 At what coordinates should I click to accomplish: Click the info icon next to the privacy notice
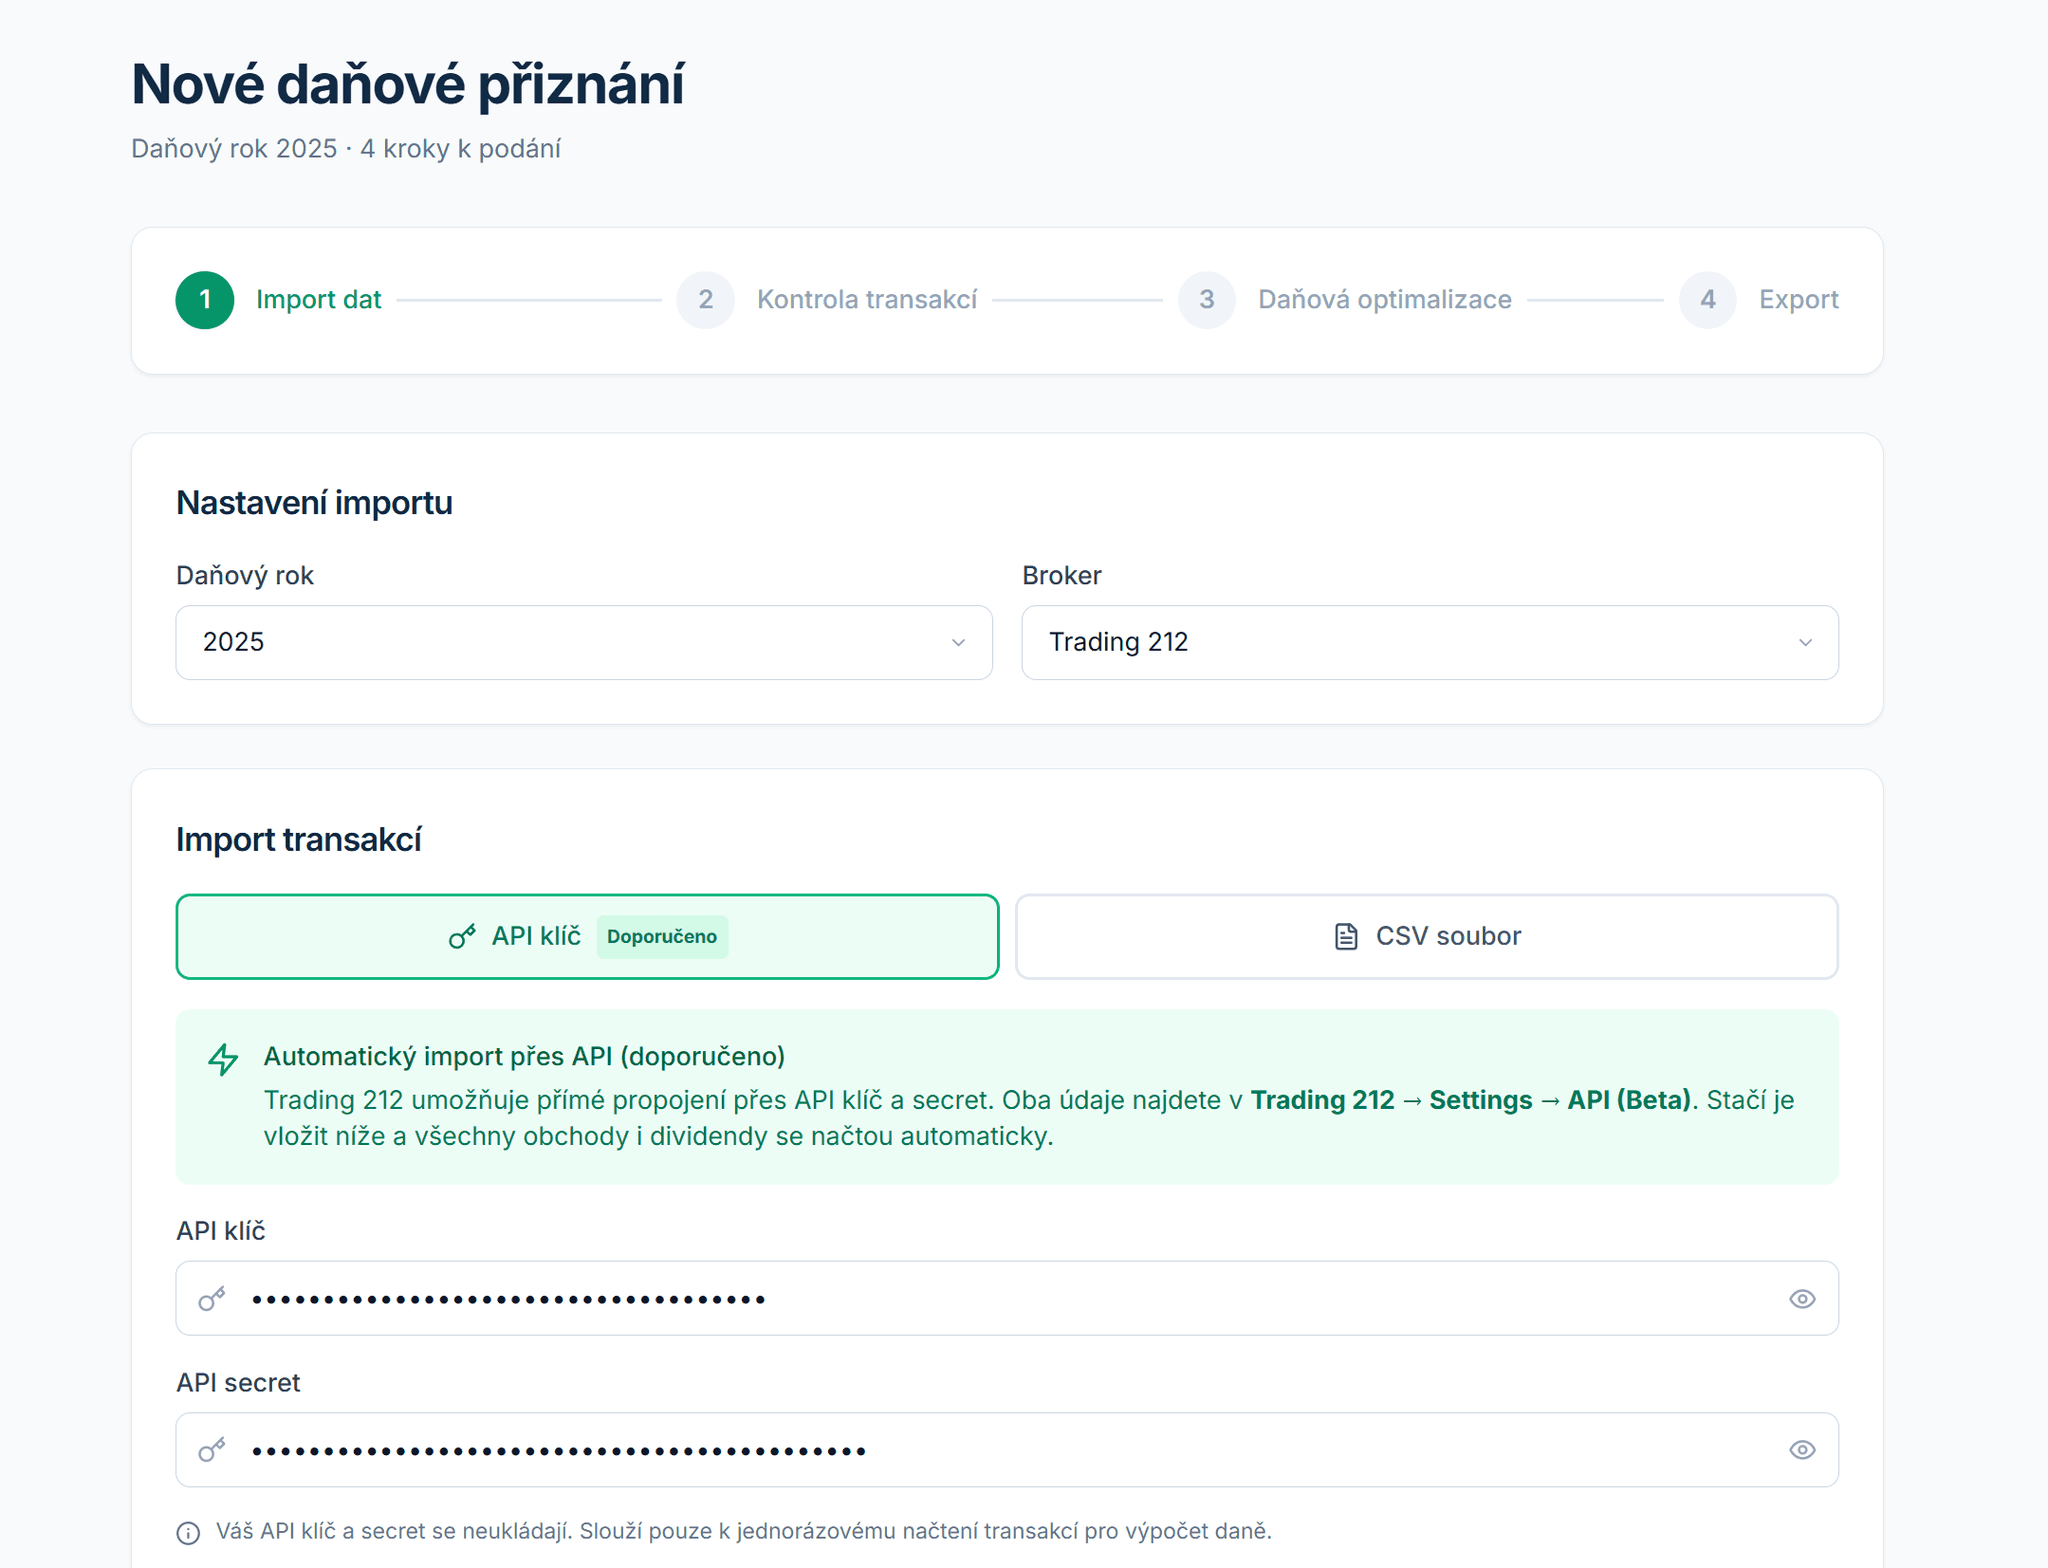tap(187, 1531)
